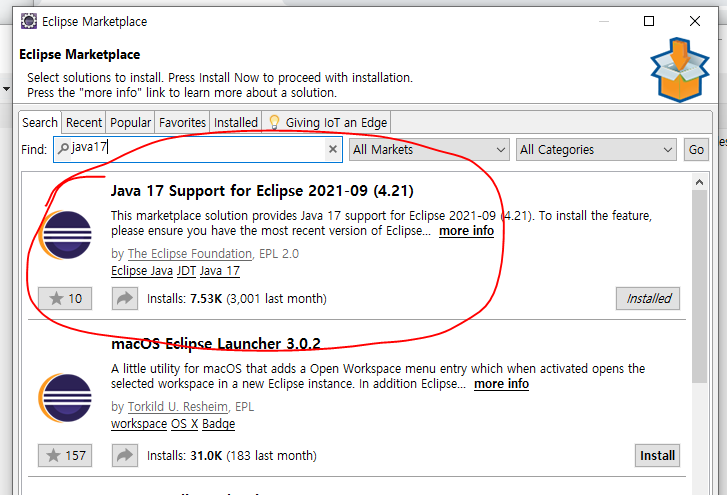Click the Eclipse Java tag link
This screenshot has width=727, height=495.
click(x=142, y=271)
